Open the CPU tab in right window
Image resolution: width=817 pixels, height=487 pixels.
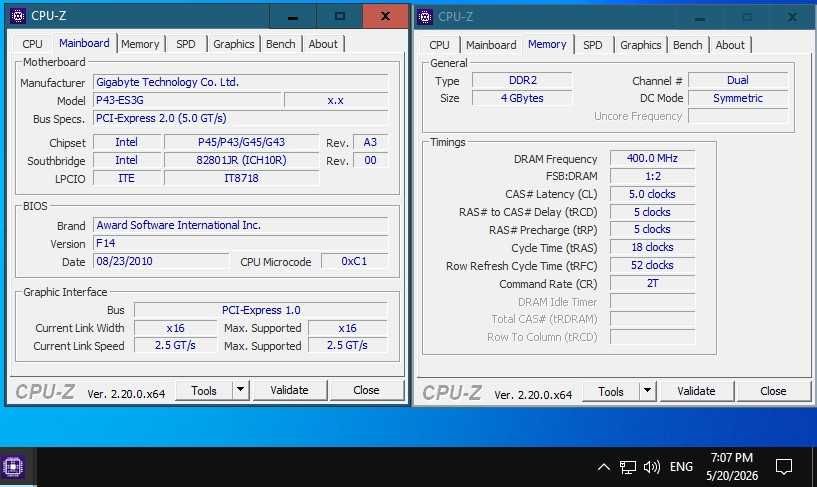(x=439, y=45)
